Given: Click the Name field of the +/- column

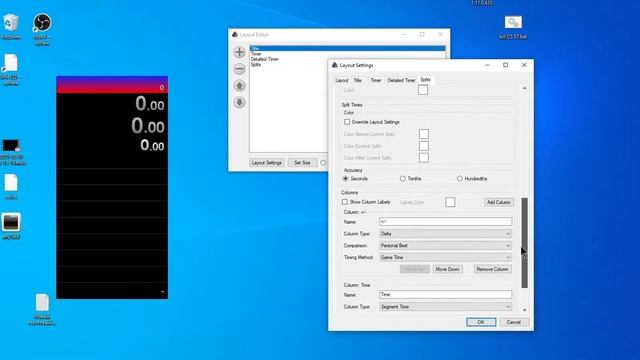Looking at the screenshot, I should tap(445, 222).
